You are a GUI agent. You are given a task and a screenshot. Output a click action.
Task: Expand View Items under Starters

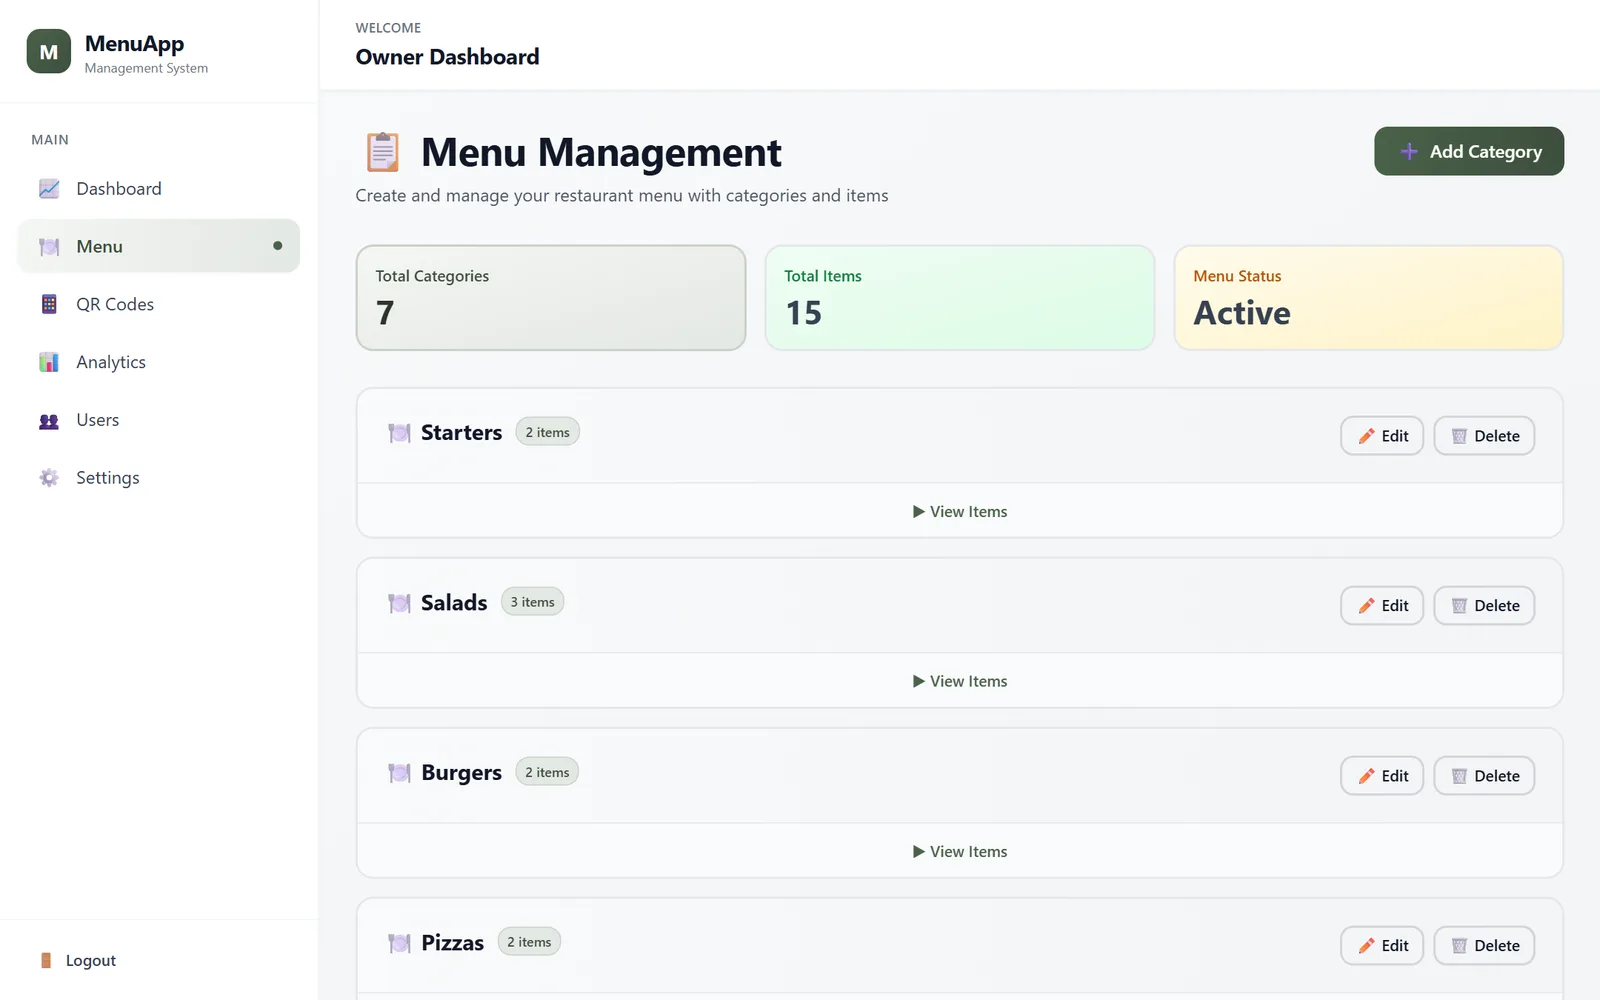960,511
